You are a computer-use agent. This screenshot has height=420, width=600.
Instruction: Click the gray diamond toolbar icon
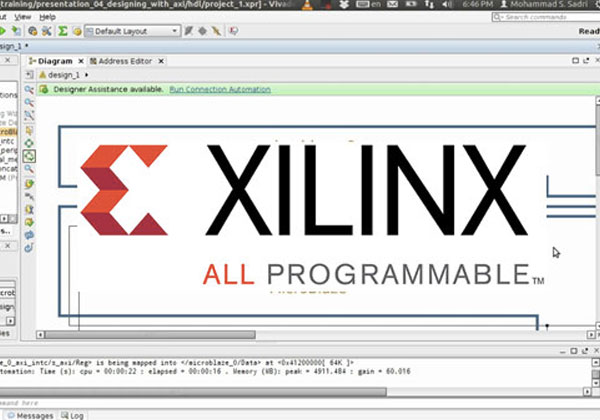202,31
